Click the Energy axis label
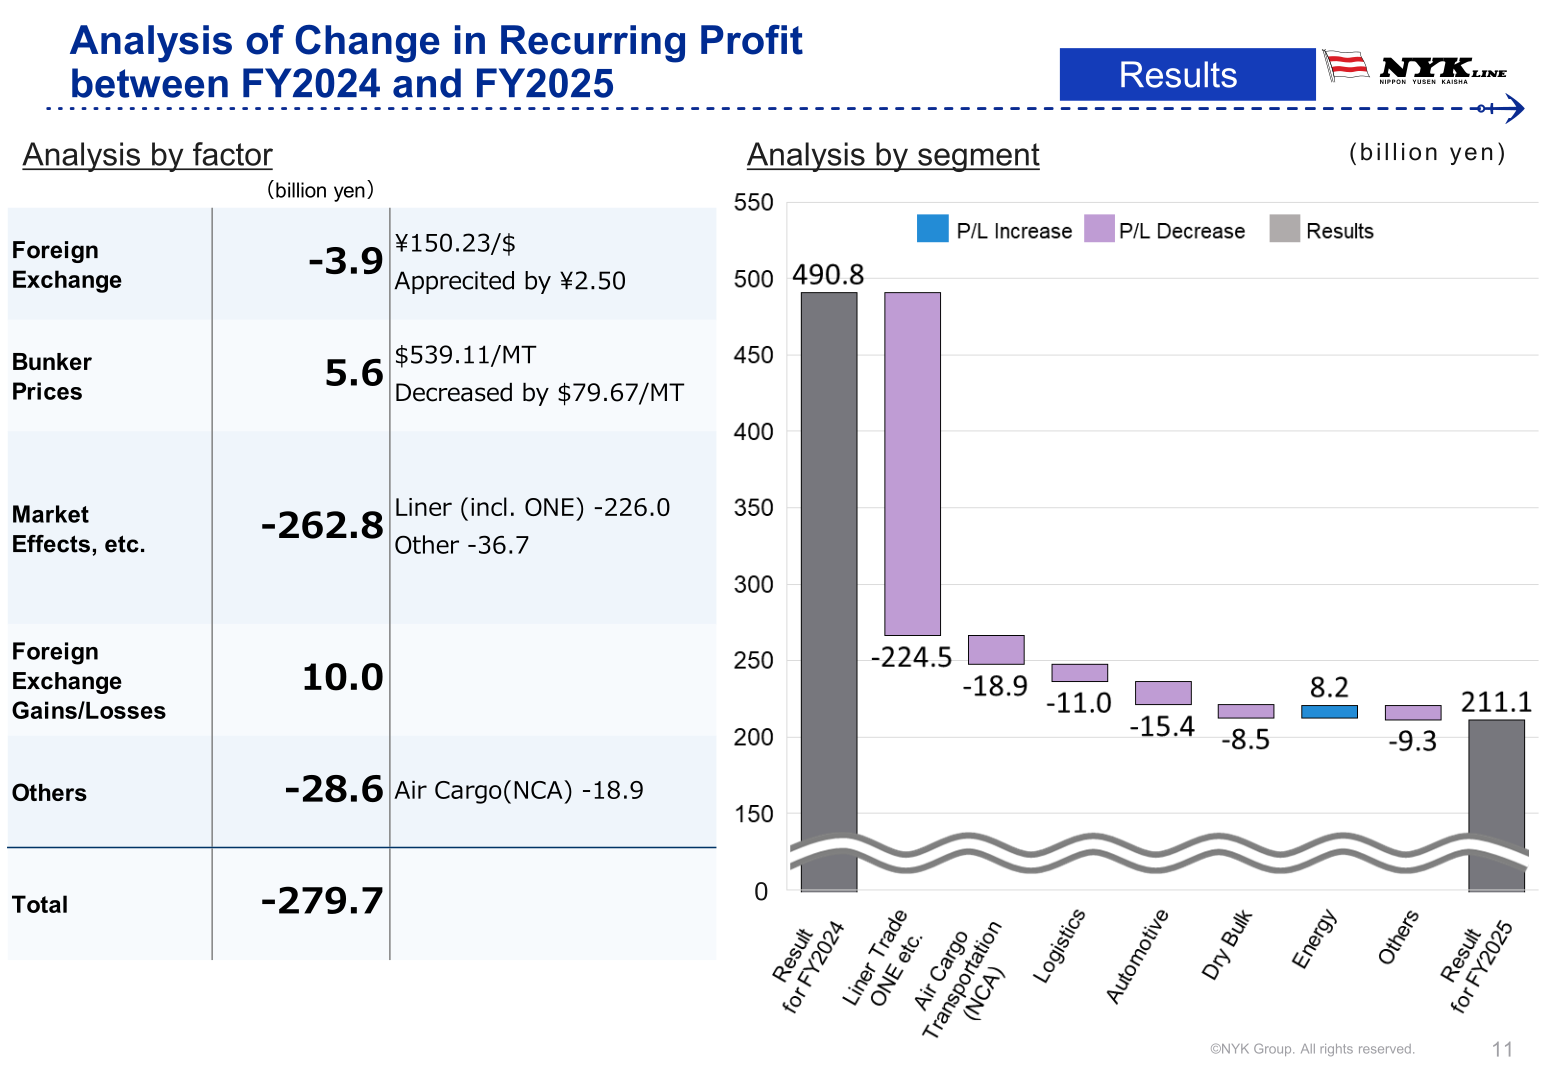Image resolution: width=1560 pixels, height=1080 pixels. click(x=1315, y=938)
